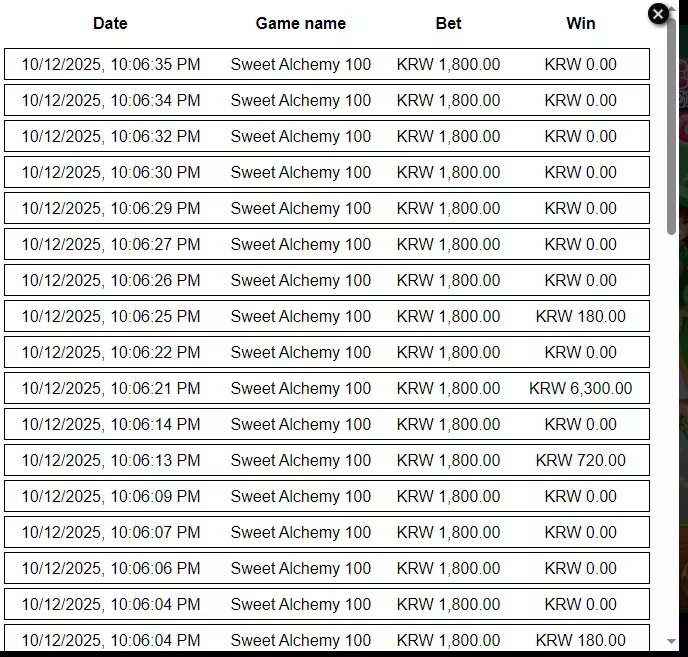This screenshot has width=688, height=657.
Task: Select the 10:06:09 PM history row
Action: click(327, 496)
